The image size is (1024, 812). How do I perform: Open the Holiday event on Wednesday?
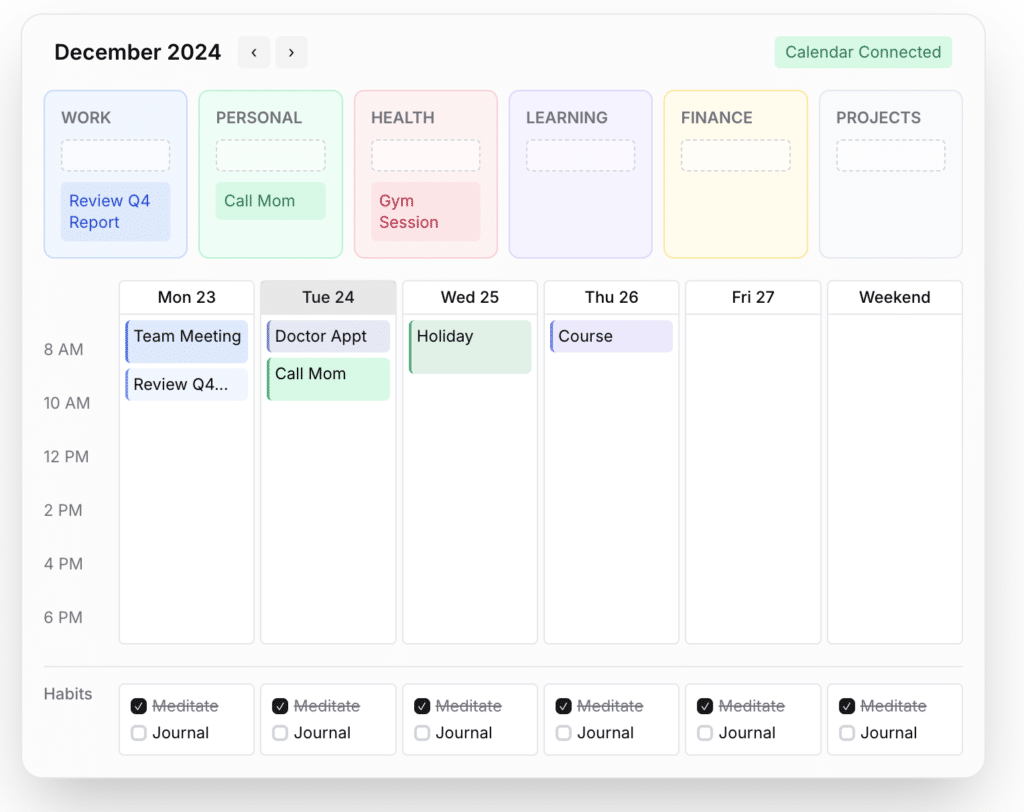click(470, 347)
